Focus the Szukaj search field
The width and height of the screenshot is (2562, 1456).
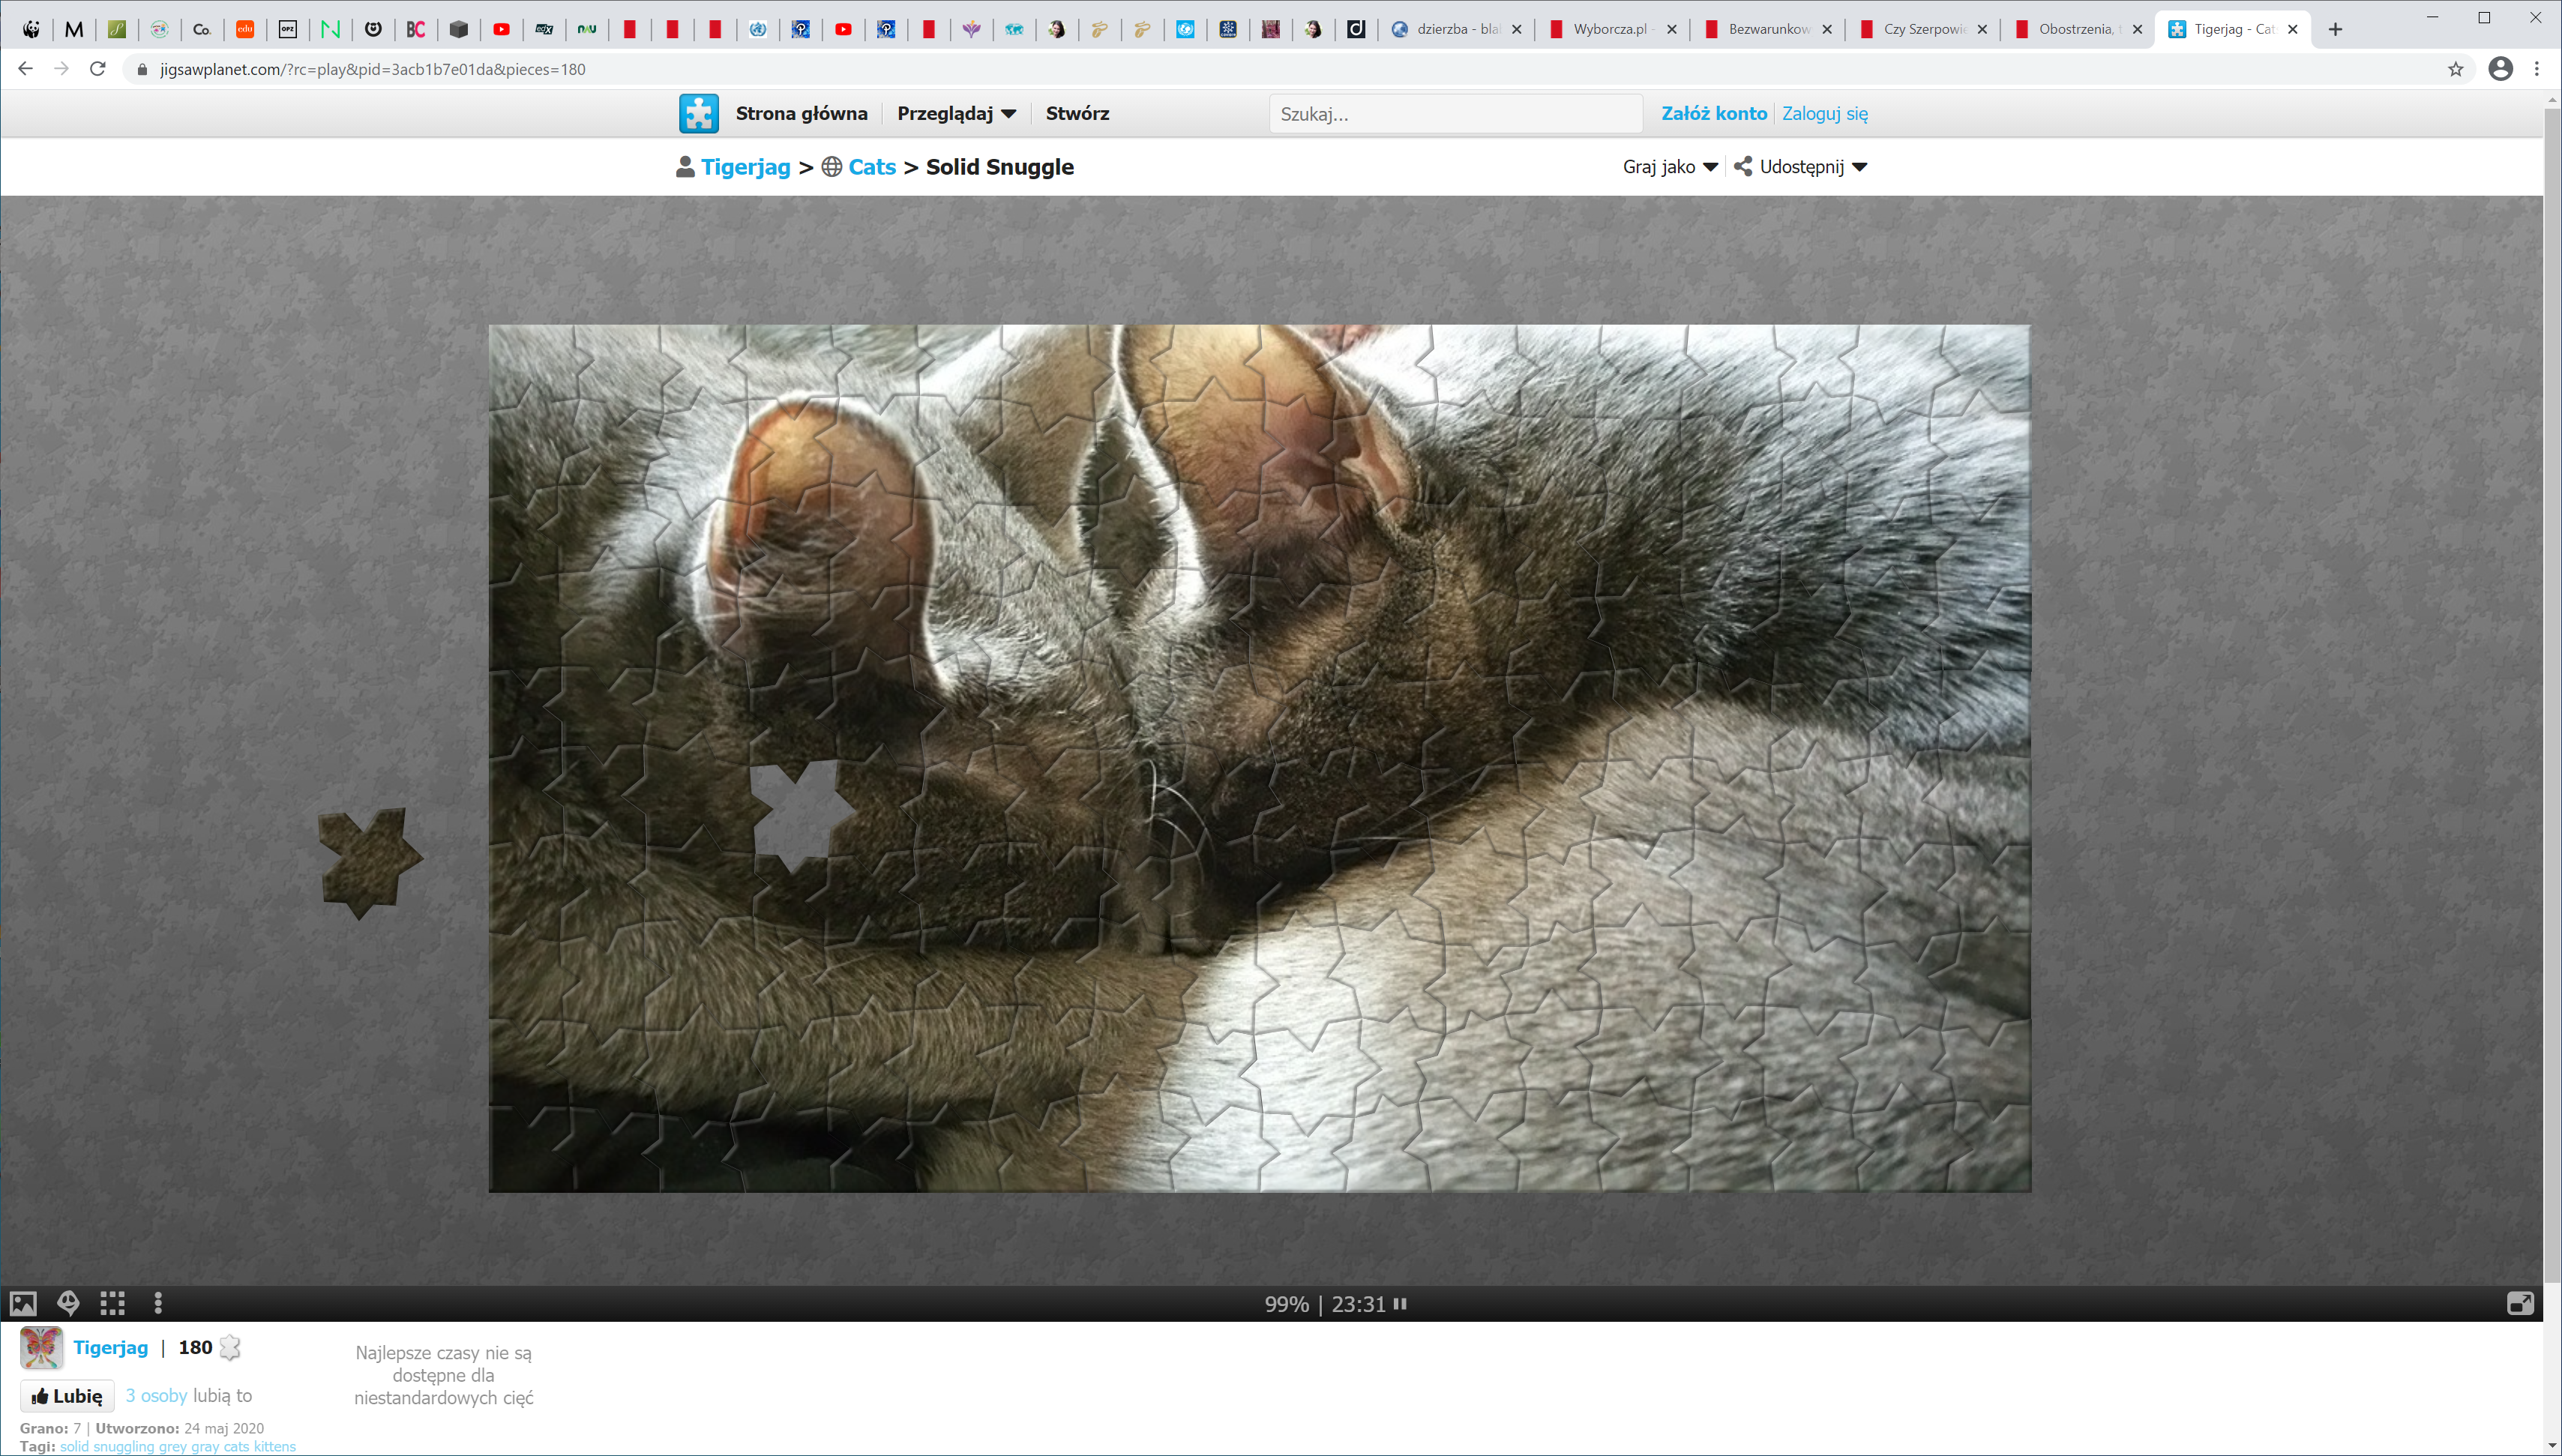tap(1454, 114)
